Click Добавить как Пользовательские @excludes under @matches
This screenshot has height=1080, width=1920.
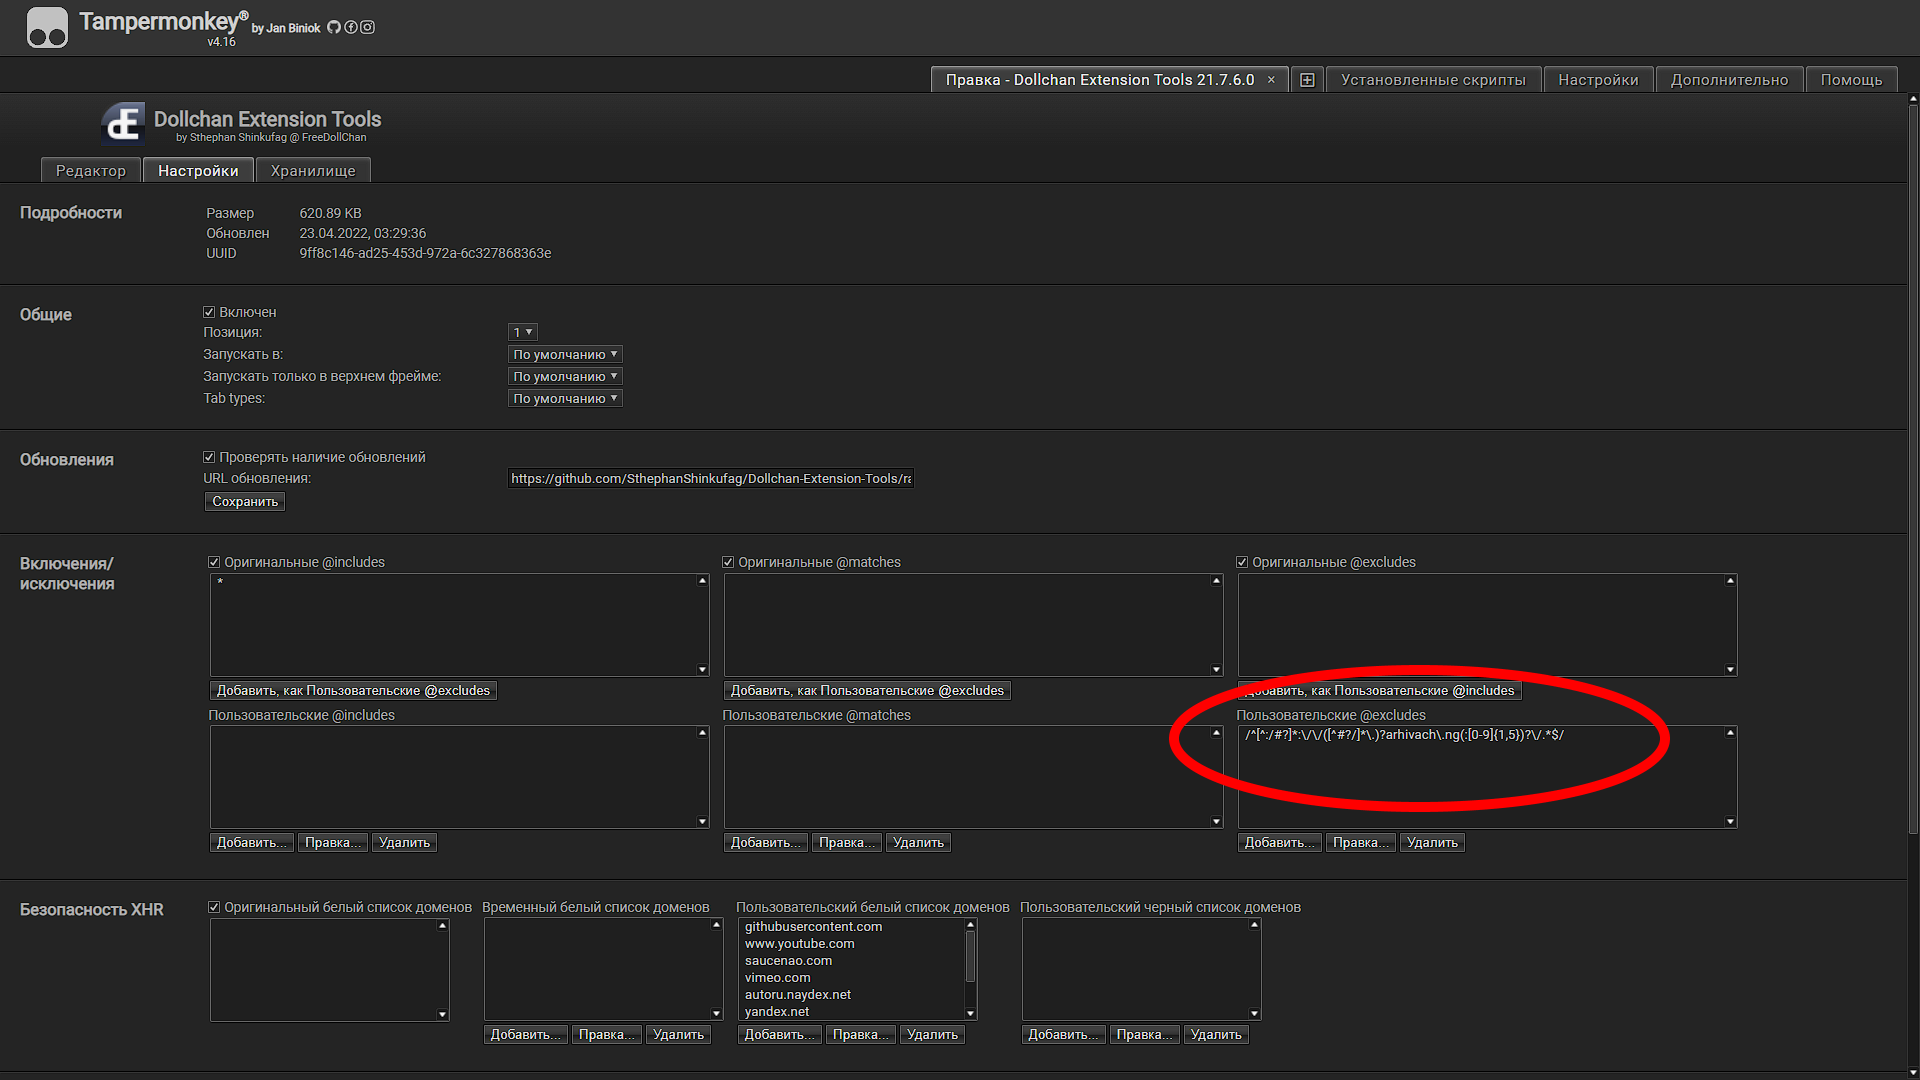pos(867,690)
